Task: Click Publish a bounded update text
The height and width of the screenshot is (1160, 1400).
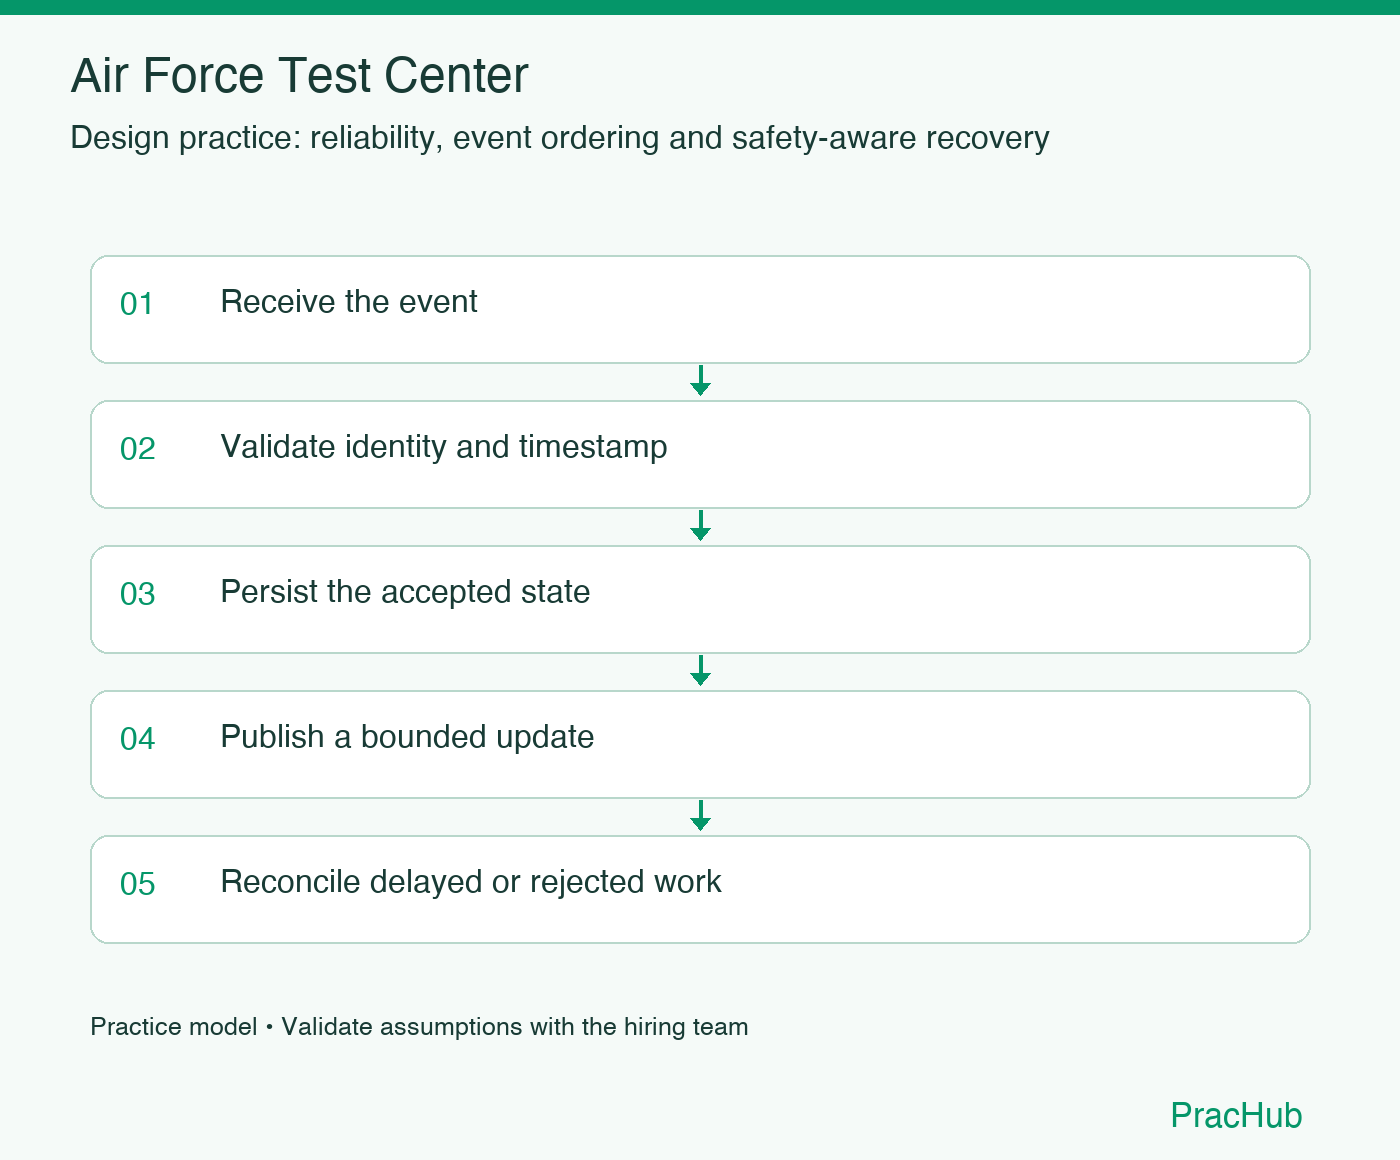Action: pos(407,737)
